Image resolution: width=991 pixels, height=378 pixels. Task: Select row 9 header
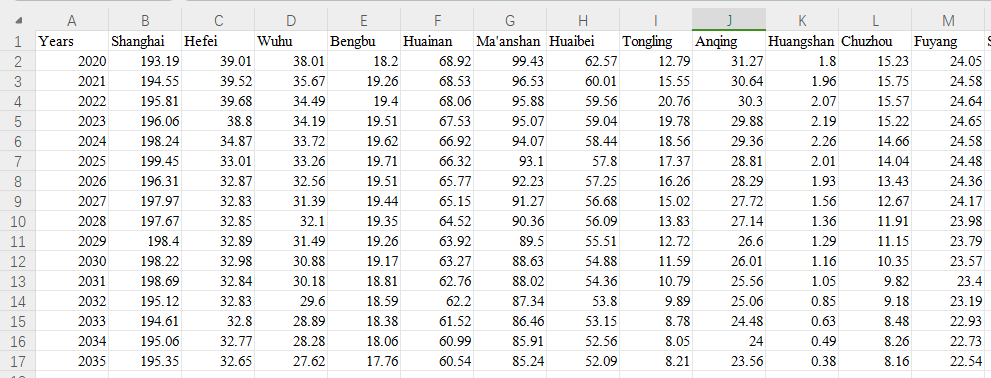click(18, 202)
